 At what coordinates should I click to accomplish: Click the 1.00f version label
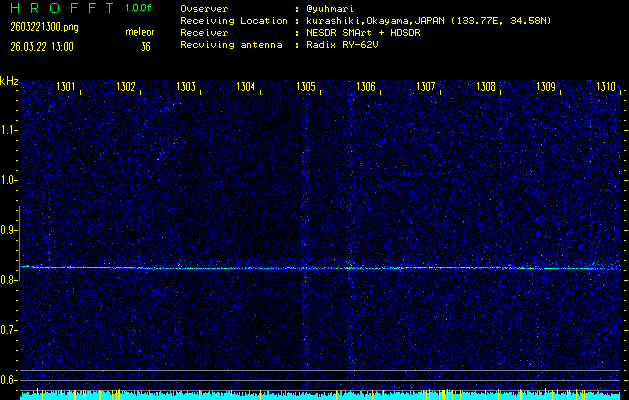click(140, 8)
